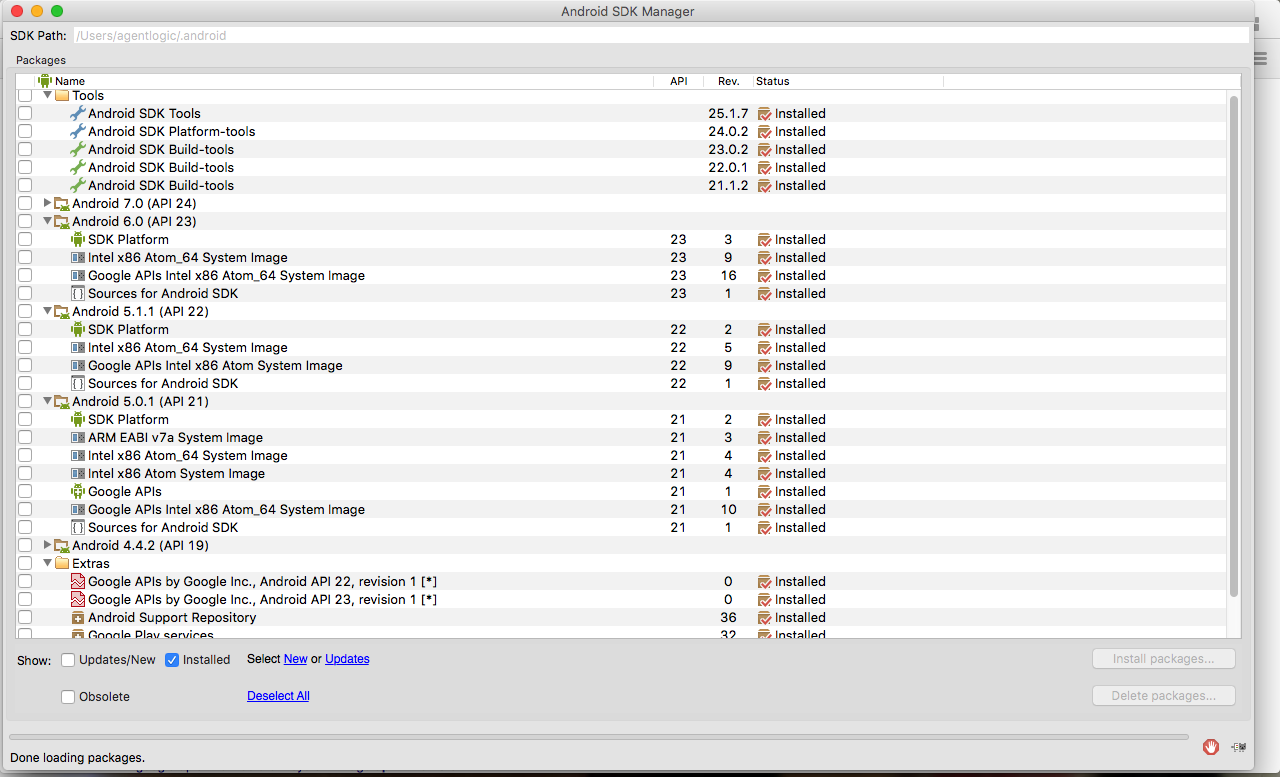1280x777 pixels.
Task: Click the Tools folder icon
Action: click(62, 96)
